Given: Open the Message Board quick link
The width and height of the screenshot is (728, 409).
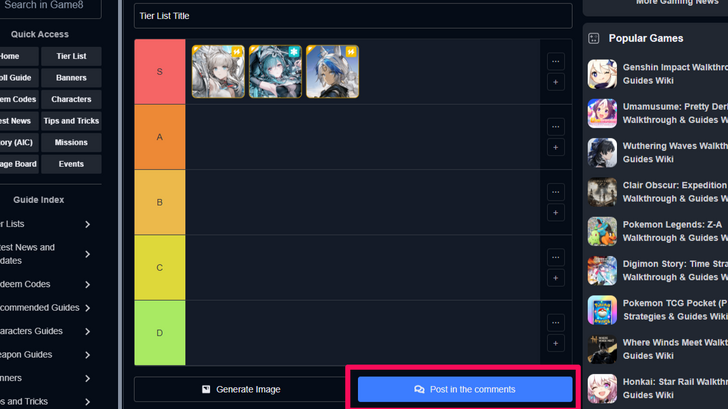Looking at the screenshot, I should point(19,164).
